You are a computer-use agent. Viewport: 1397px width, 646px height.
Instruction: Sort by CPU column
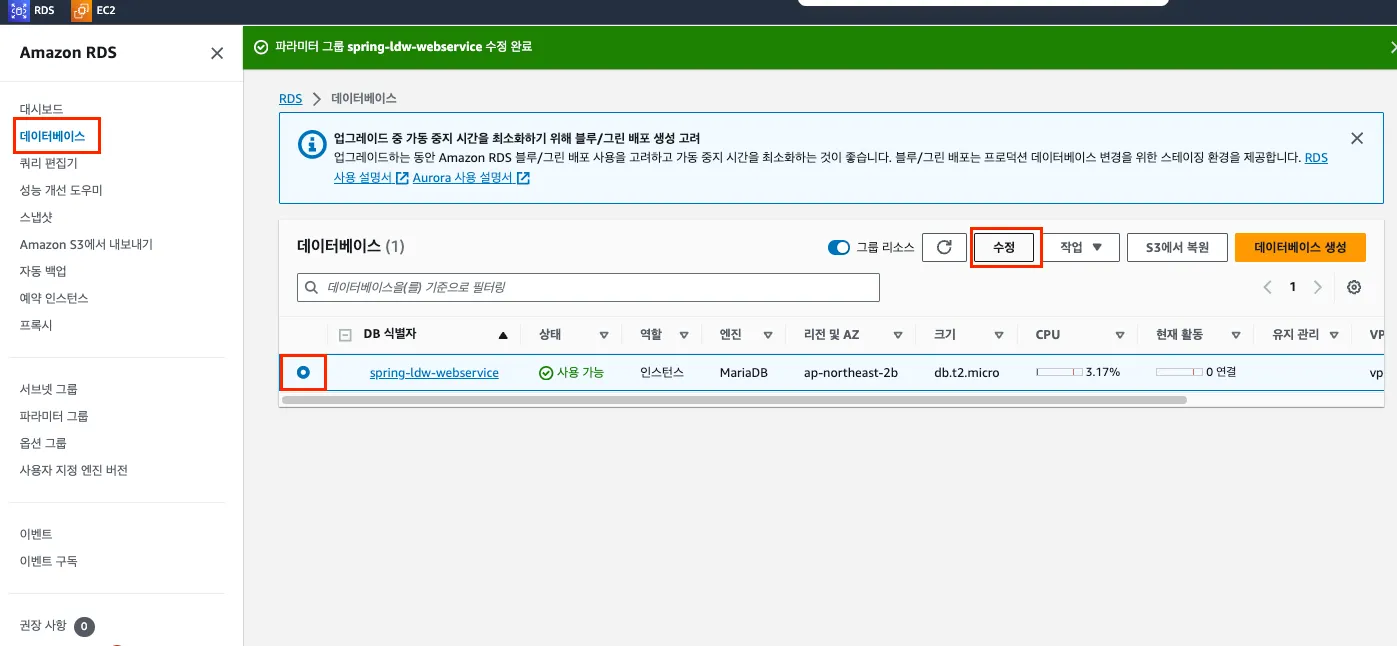(1120, 335)
